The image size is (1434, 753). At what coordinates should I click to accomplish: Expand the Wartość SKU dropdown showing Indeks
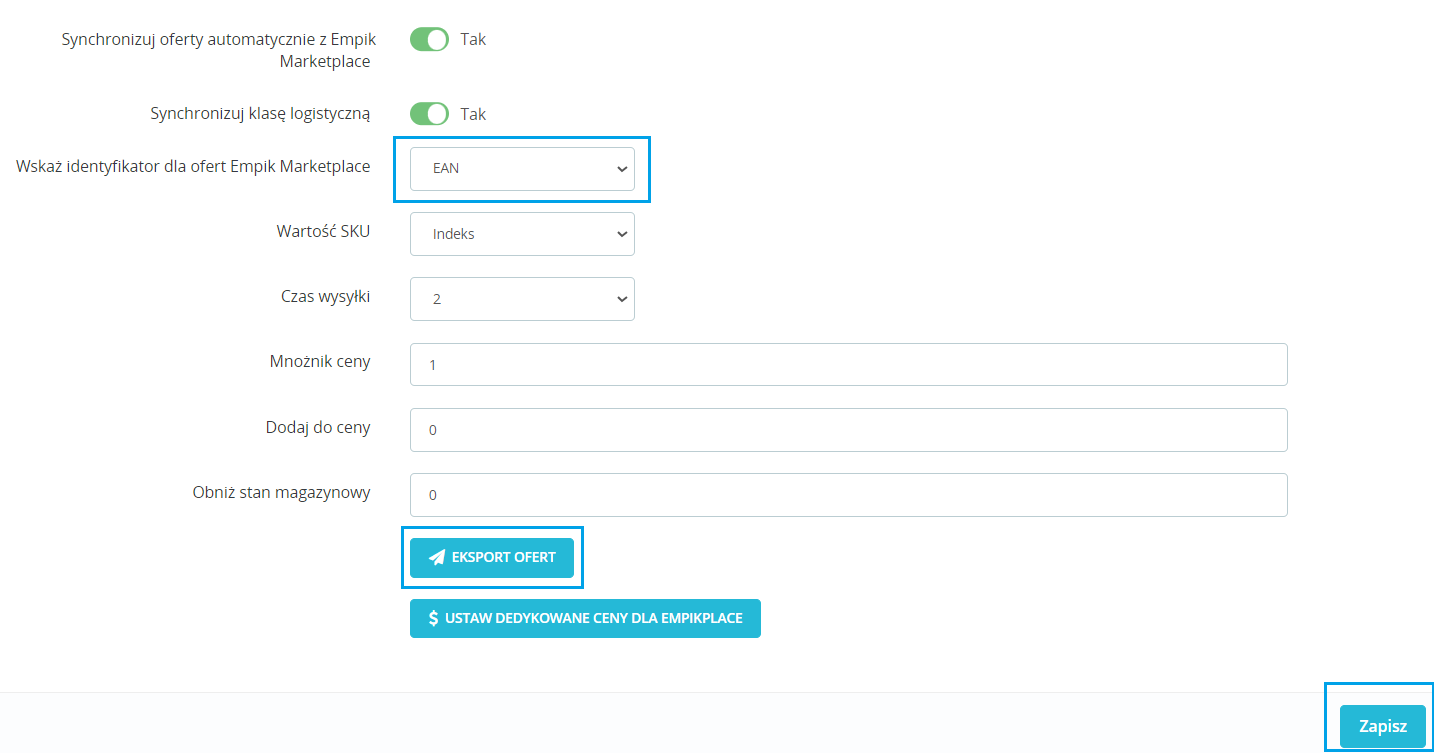[x=521, y=234]
